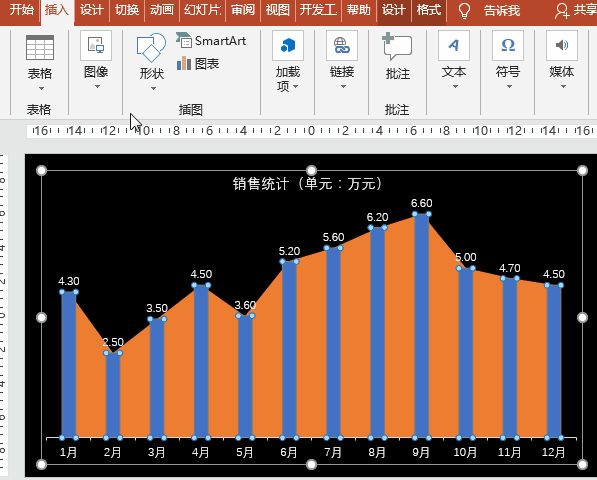Switch to the 格式 tab
Screen dimensions: 597x480
[x=428, y=10]
